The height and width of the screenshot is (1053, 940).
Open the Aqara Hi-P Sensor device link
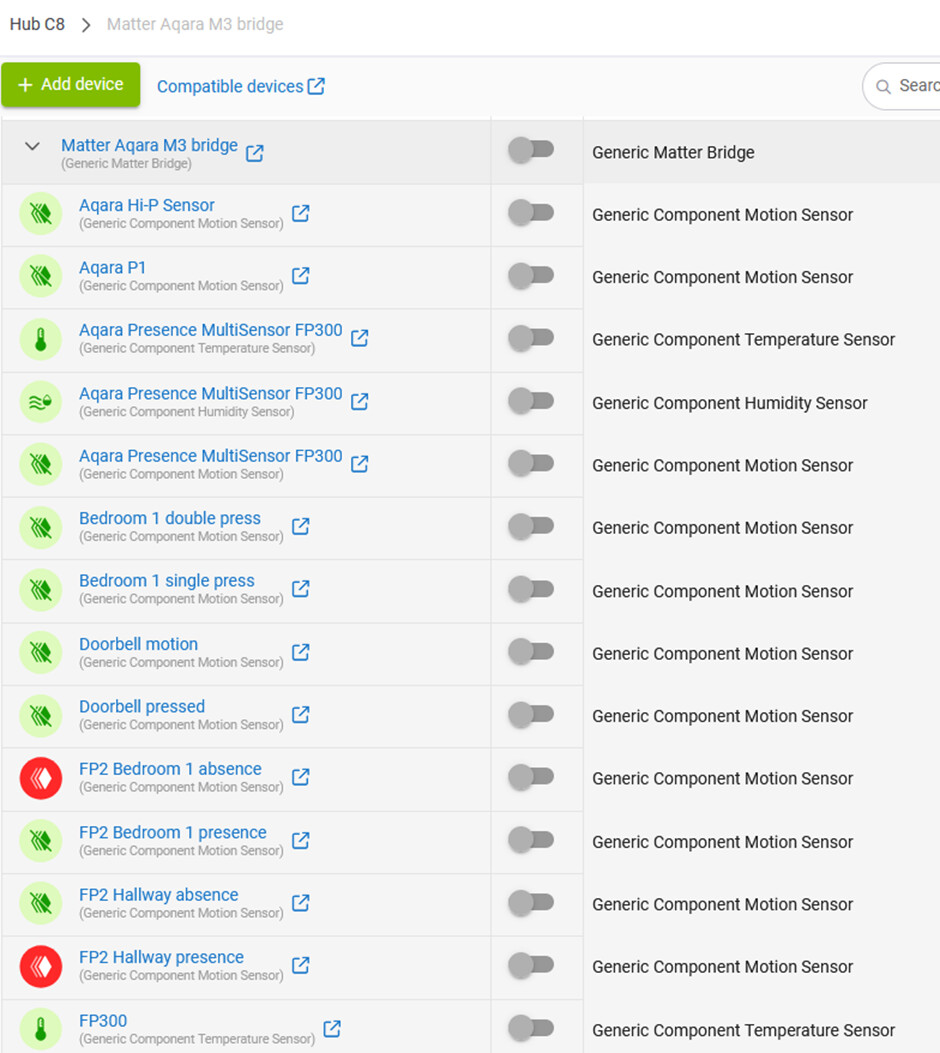[147, 205]
